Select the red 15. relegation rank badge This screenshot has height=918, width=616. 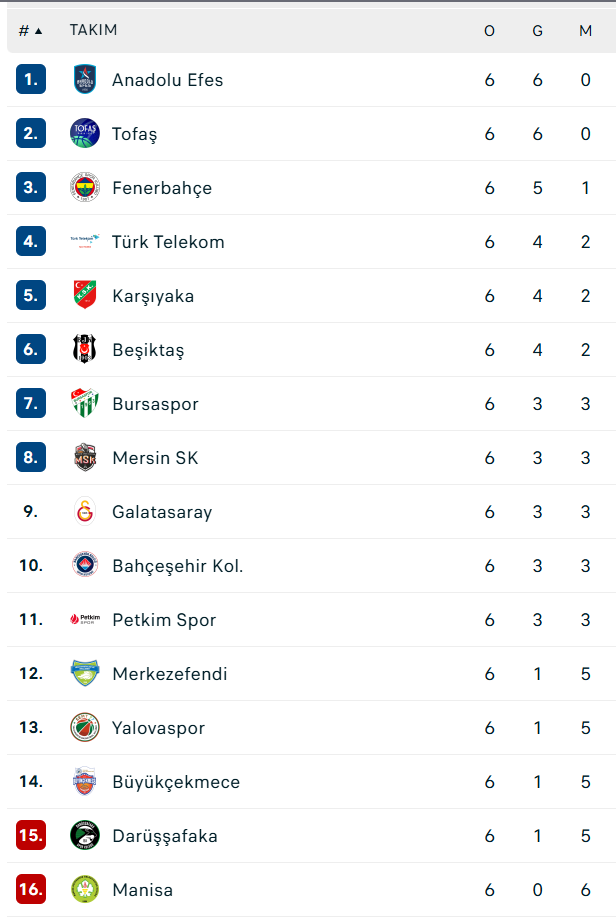[31, 835]
